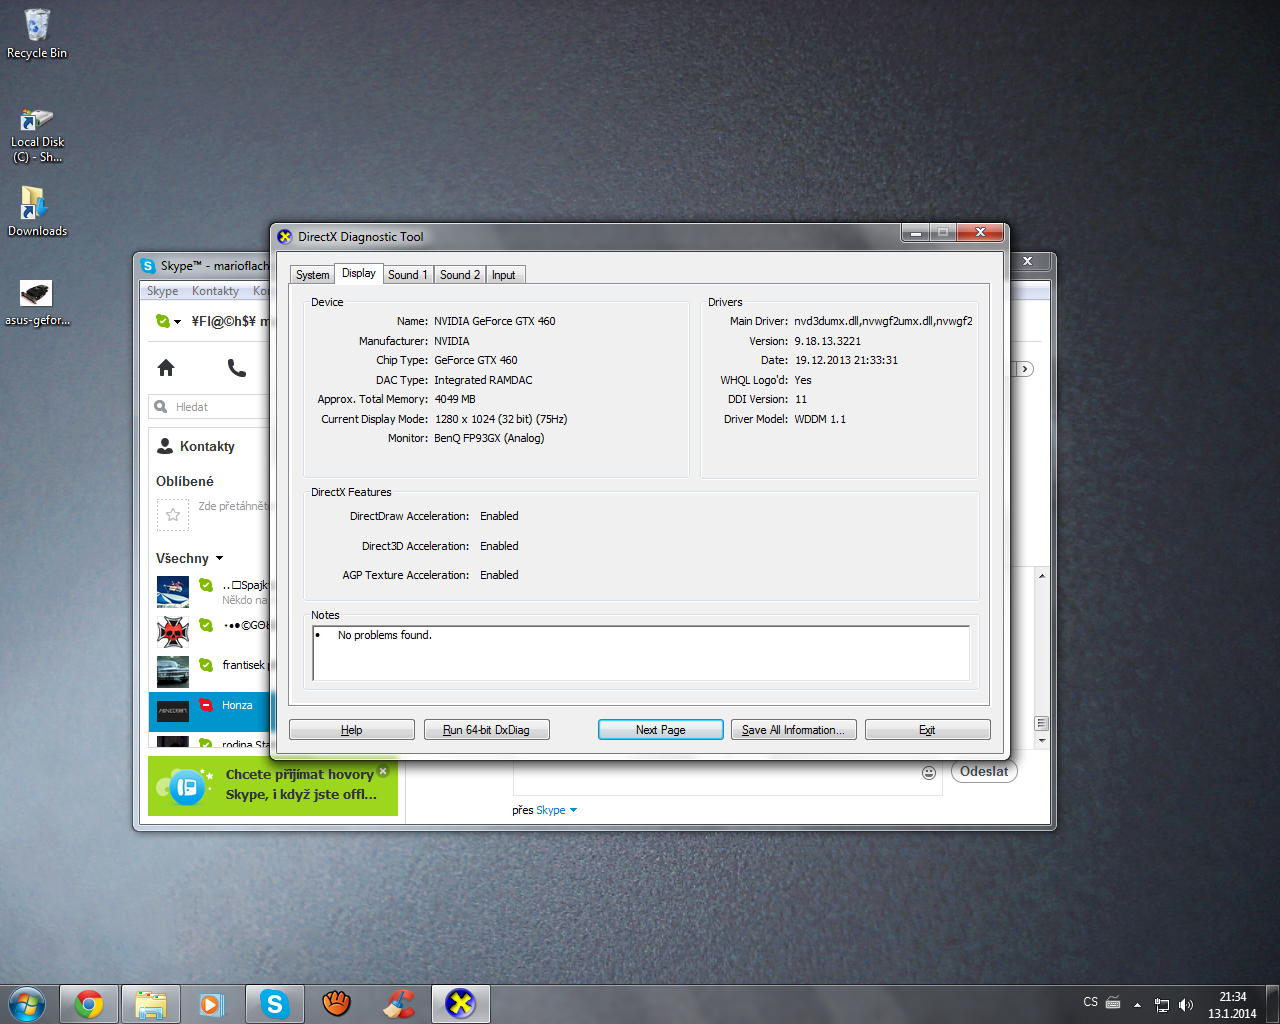This screenshot has height=1024, width=1280.
Task: Click the network icon in the system tray
Action: point(1162,1005)
